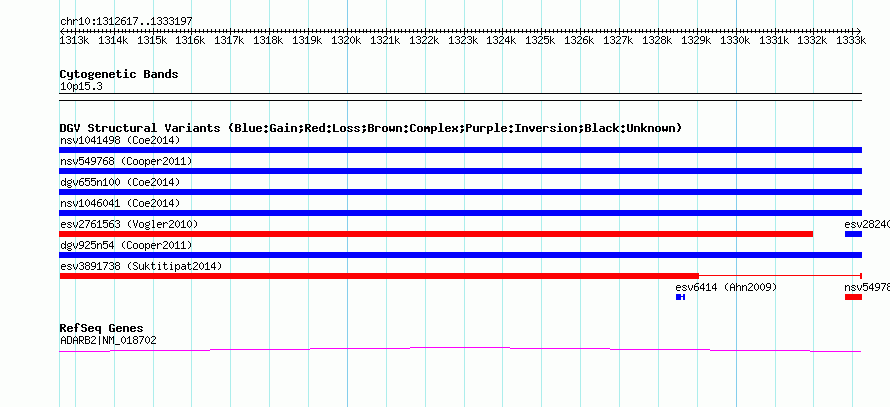Click the 1331k ruler tick label
Viewport: 890px width, 407px height.
(773, 40)
